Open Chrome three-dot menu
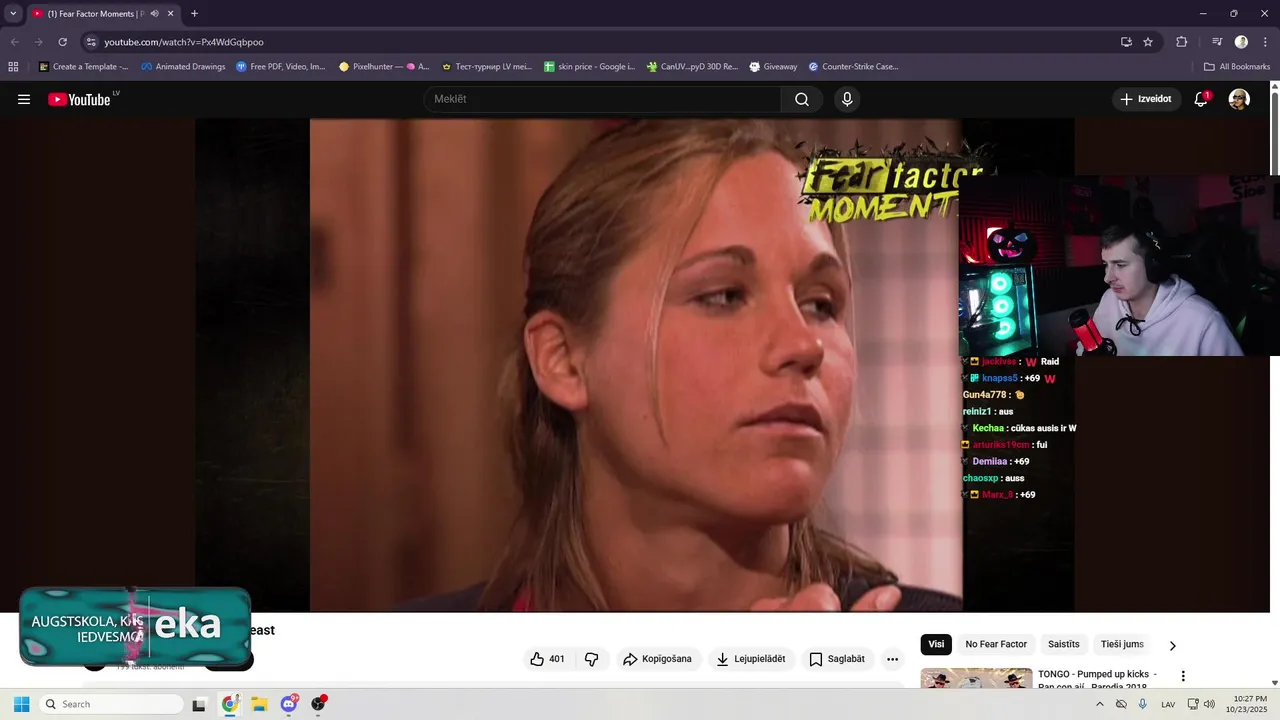 coord(1266,42)
